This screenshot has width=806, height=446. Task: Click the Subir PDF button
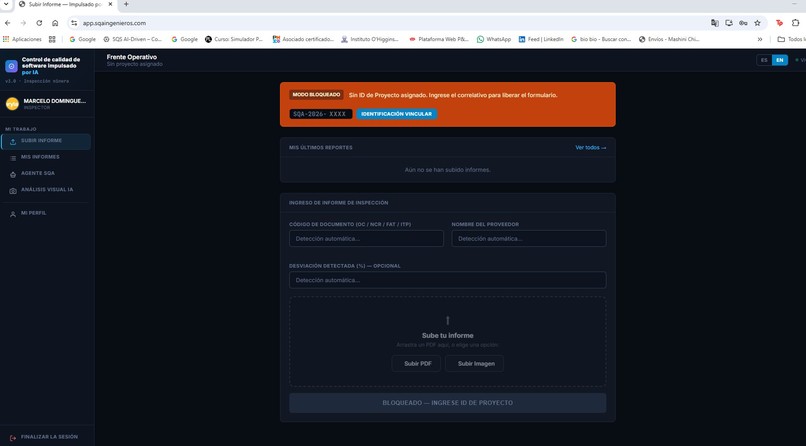tap(417, 363)
